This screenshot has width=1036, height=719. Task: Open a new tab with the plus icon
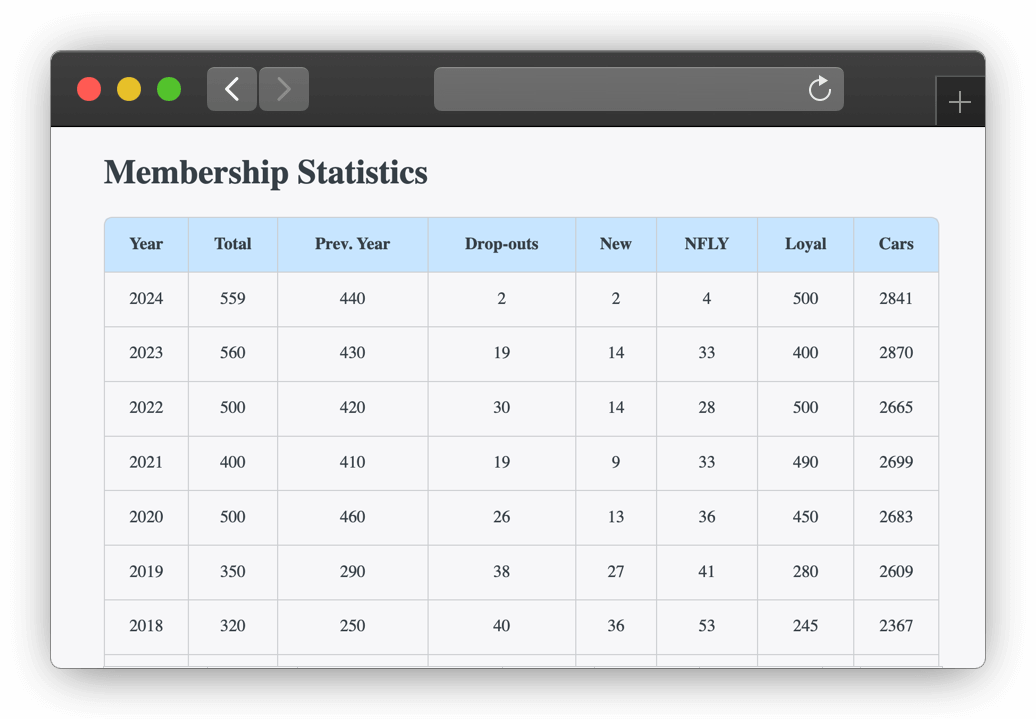coord(959,101)
